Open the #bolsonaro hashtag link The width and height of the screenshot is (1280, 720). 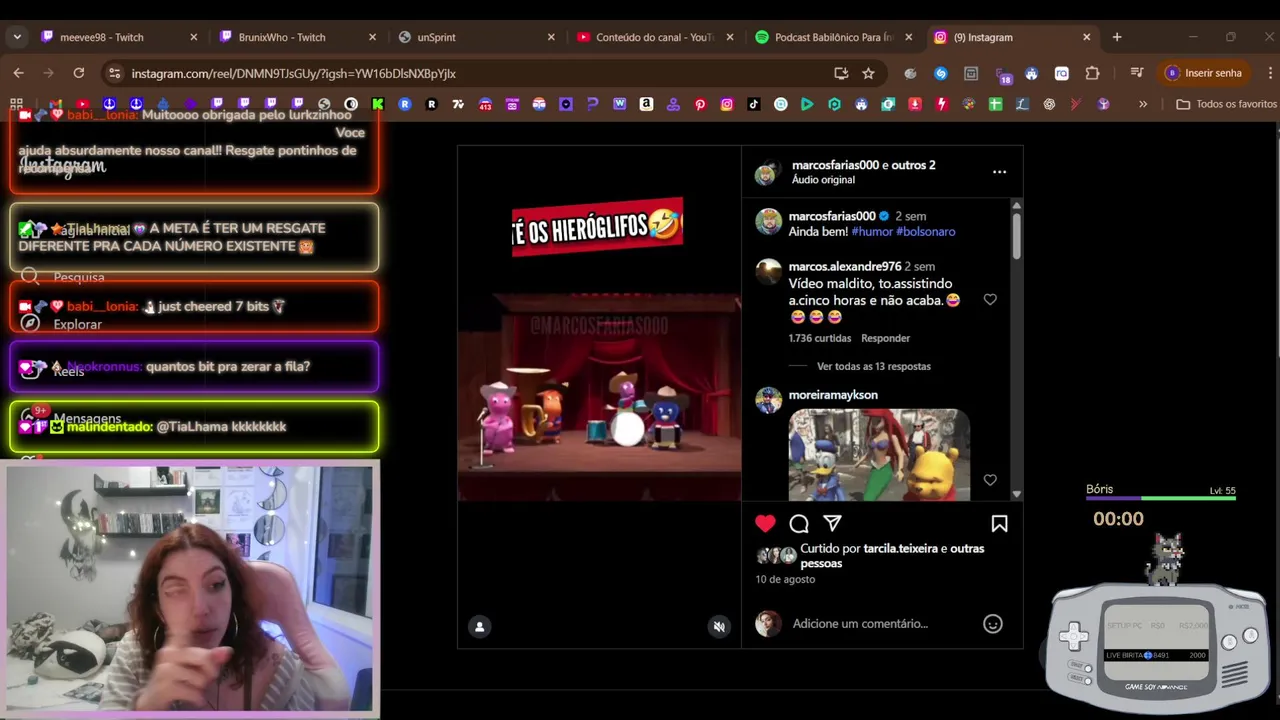[926, 231]
